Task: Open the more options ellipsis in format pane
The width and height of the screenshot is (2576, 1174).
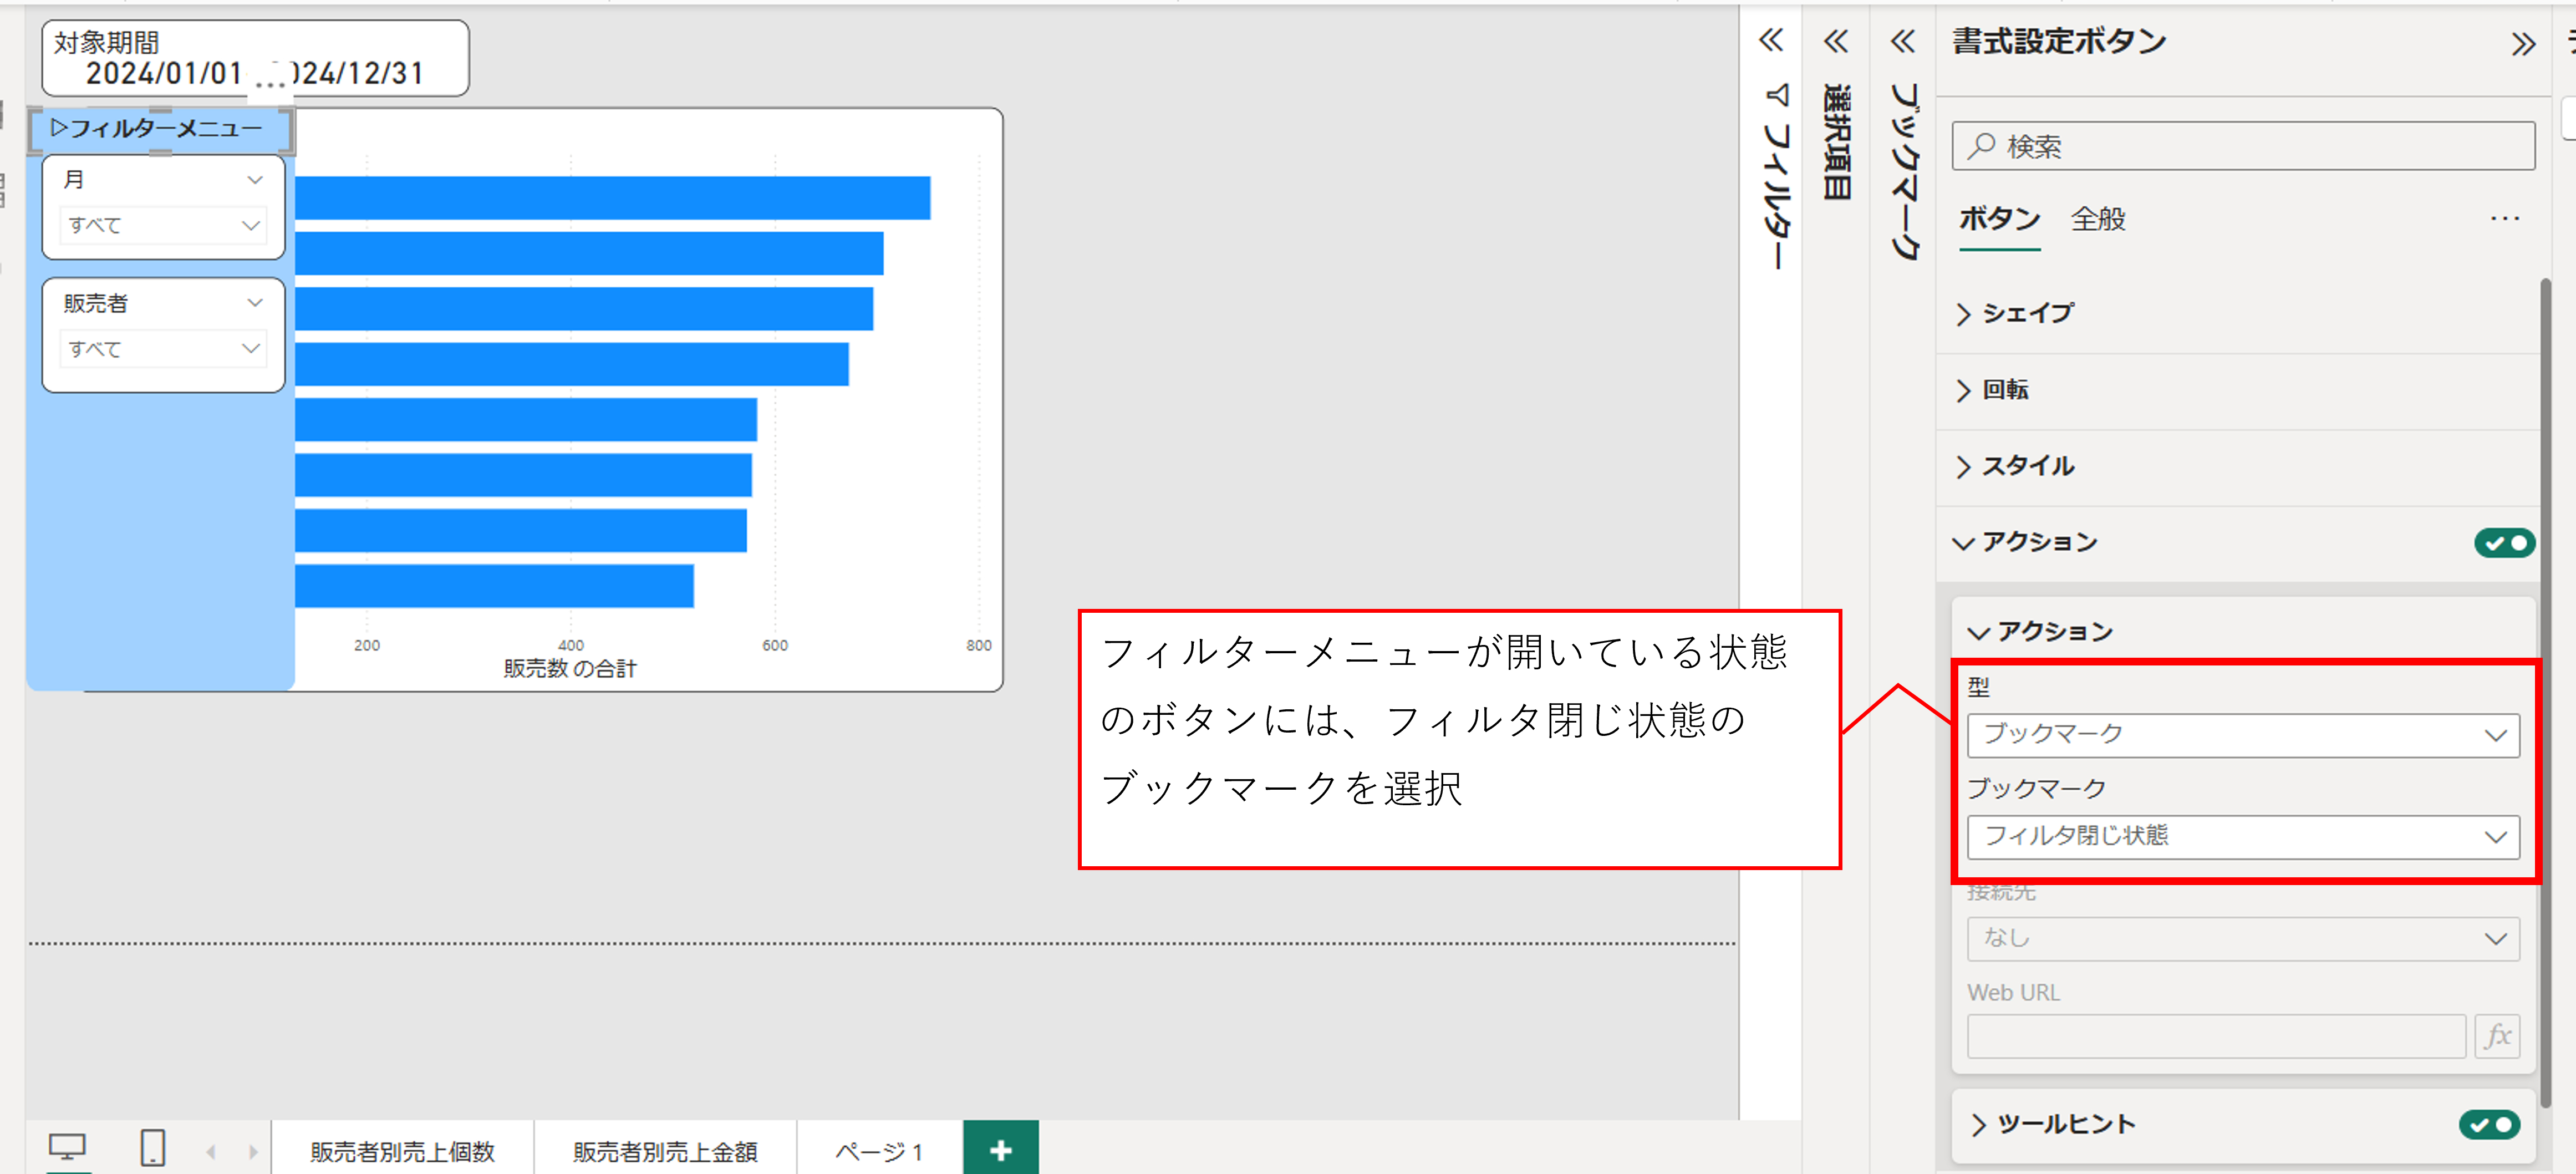Action: pos(2504,218)
